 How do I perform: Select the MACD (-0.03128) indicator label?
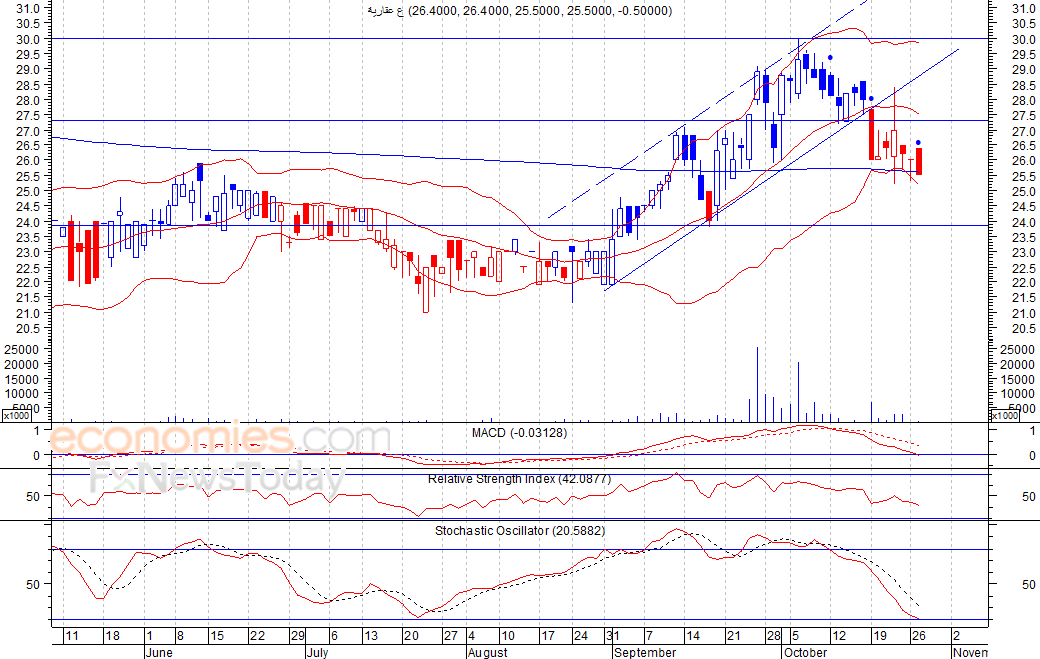[519, 433]
